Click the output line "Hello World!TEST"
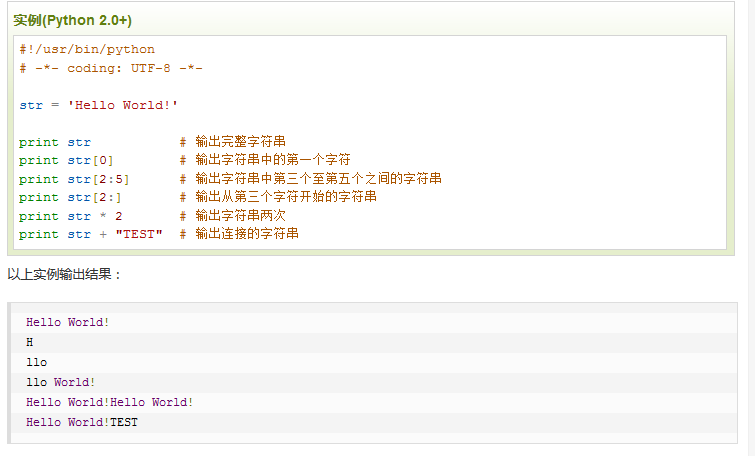The image size is (755, 456). click(x=82, y=422)
